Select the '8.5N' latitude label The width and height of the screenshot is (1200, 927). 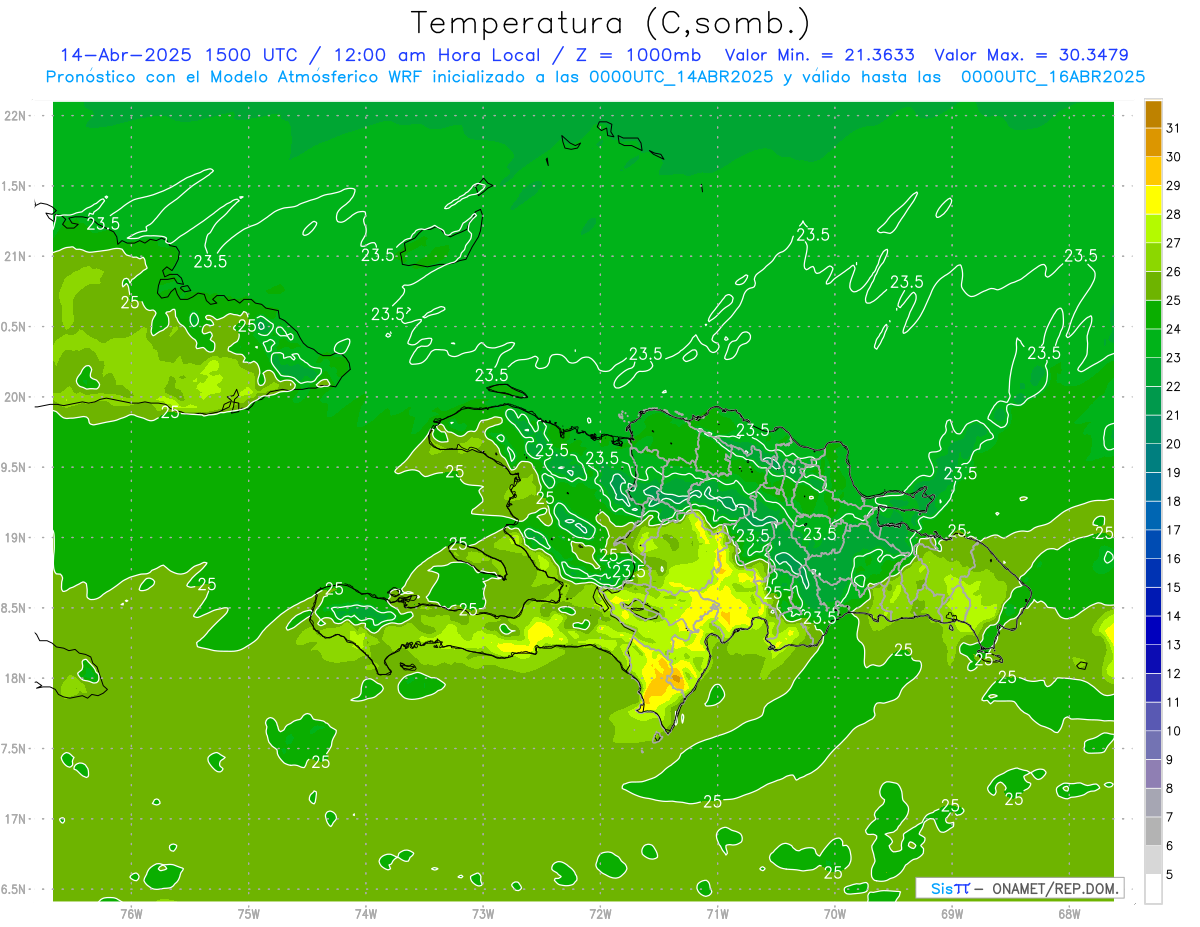[16, 608]
